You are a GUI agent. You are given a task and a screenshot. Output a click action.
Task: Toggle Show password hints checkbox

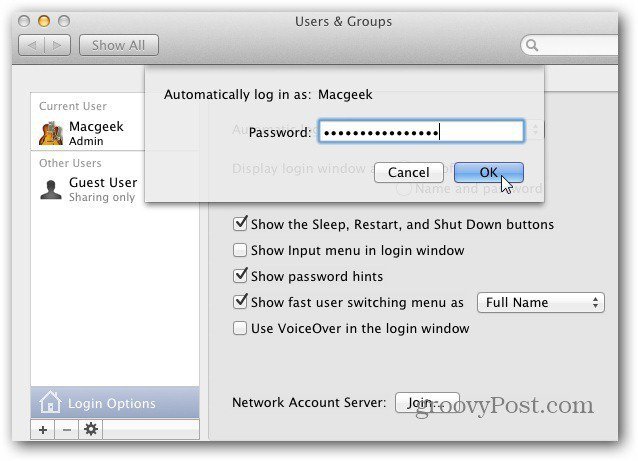click(240, 276)
